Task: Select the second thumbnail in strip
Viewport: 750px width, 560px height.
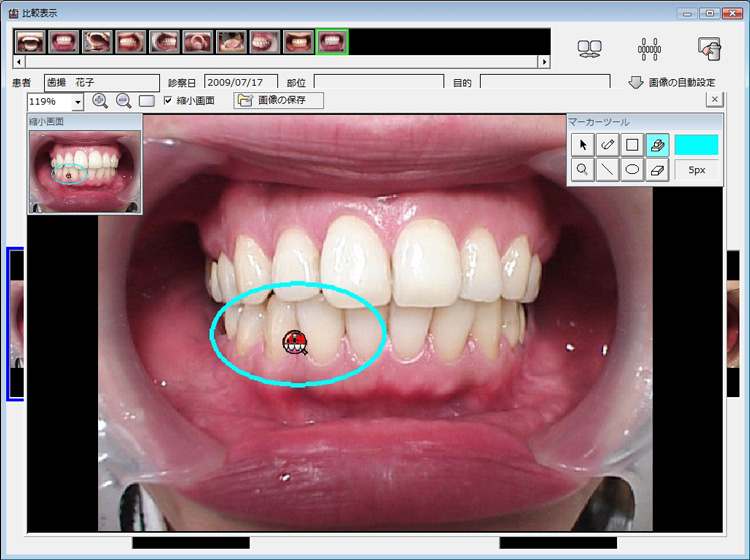Action: (x=63, y=42)
